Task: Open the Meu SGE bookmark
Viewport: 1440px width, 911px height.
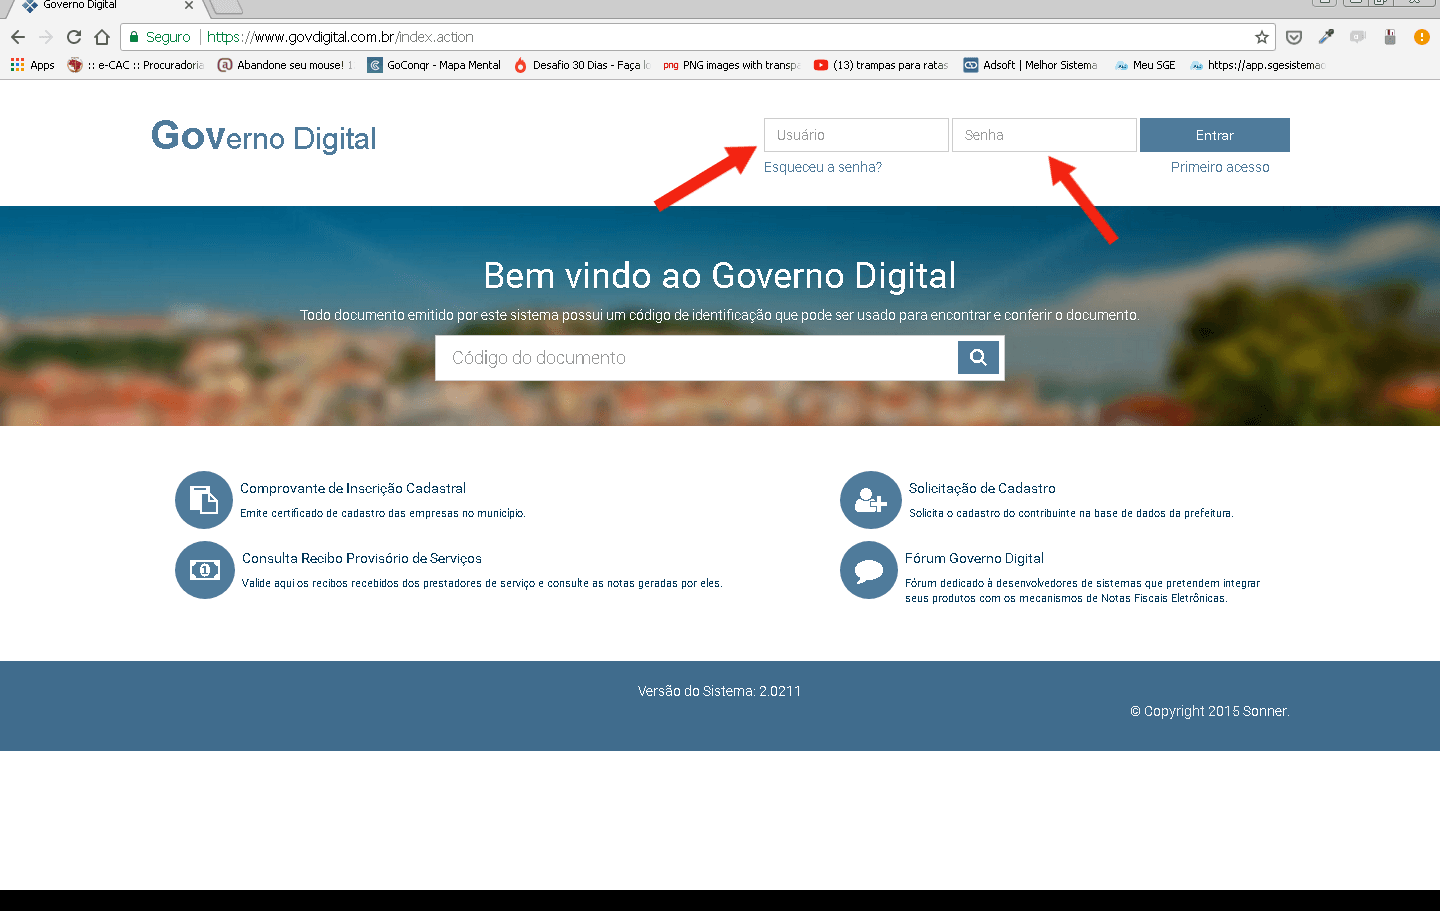Action: [1146, 65]
